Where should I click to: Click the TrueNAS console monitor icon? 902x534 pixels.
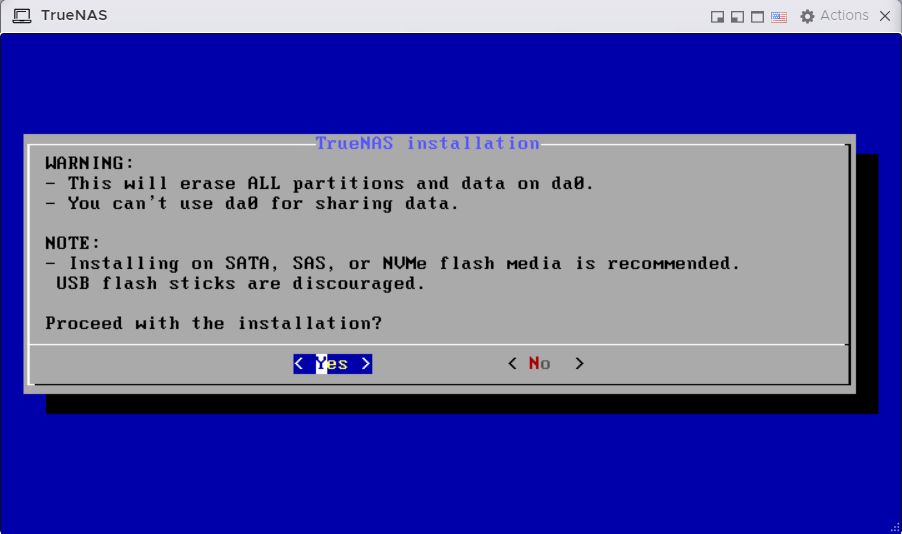tap(22, 16)
